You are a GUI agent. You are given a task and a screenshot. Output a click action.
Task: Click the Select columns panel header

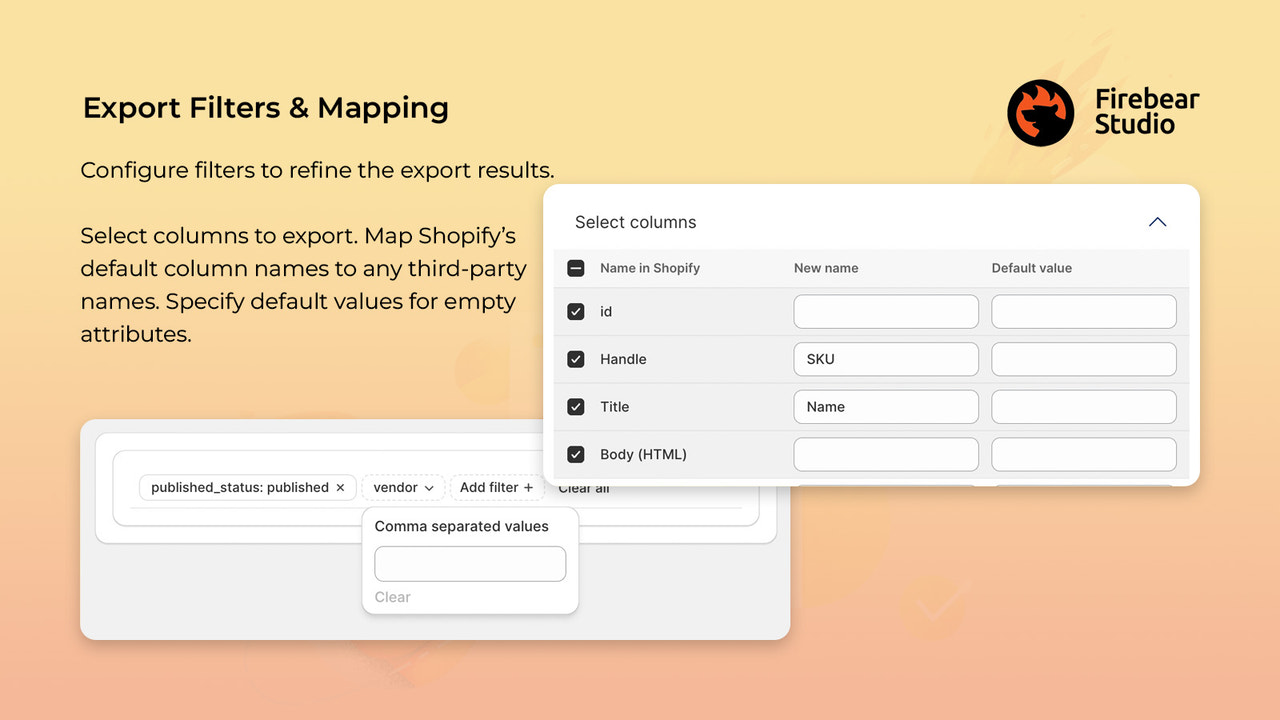[636, 222]
